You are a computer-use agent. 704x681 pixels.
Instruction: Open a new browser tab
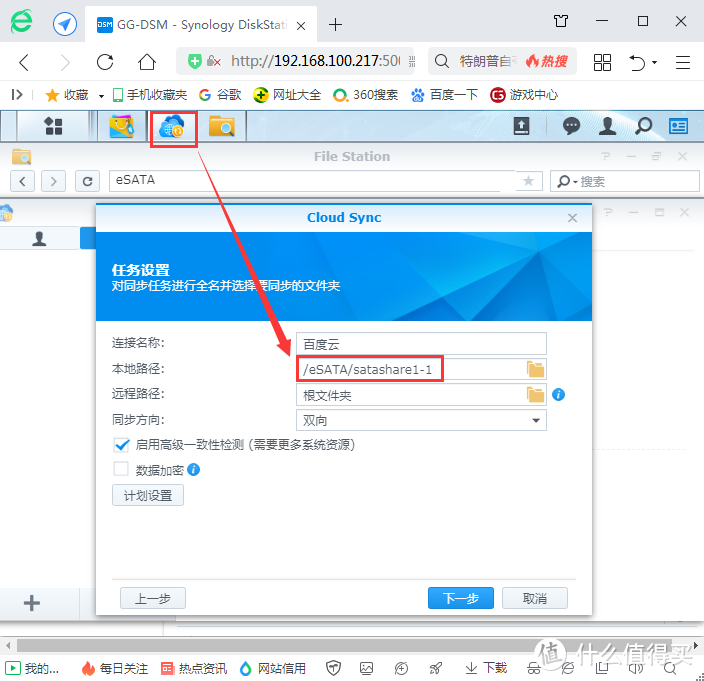point(335,25)
